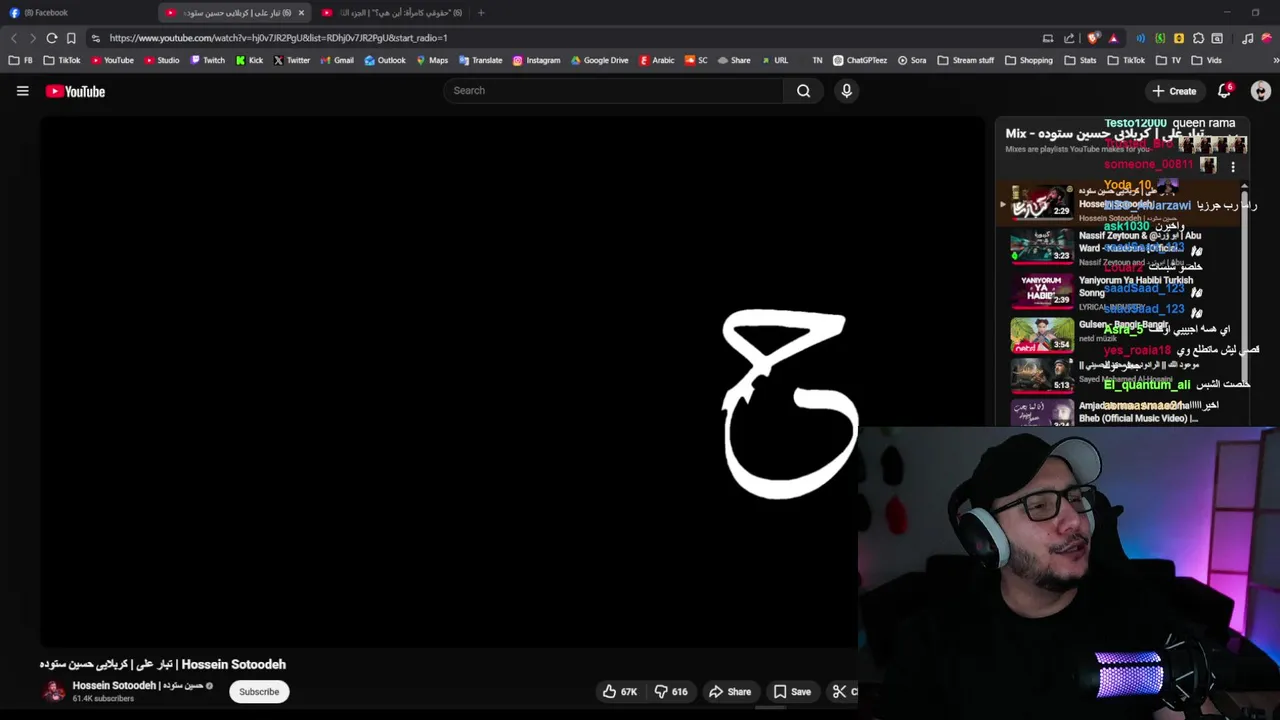Open the Outlook bookmark
The height and width of the screenshot is (720, 1280).
(x=385, y=60)
